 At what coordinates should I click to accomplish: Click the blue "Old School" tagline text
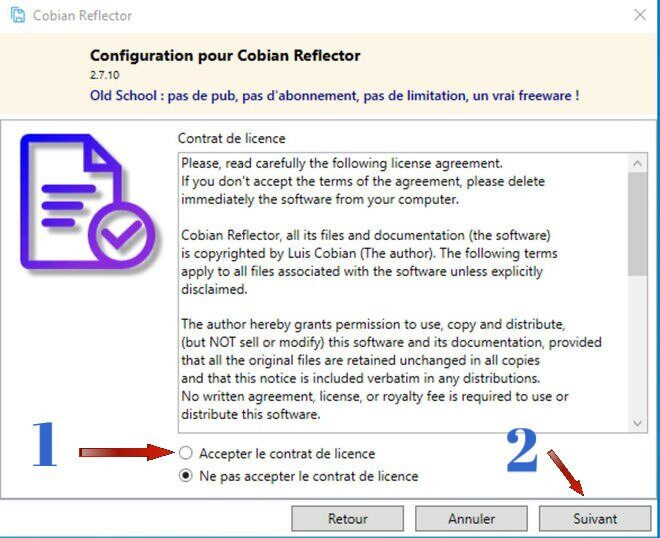[x=335, y=96]
